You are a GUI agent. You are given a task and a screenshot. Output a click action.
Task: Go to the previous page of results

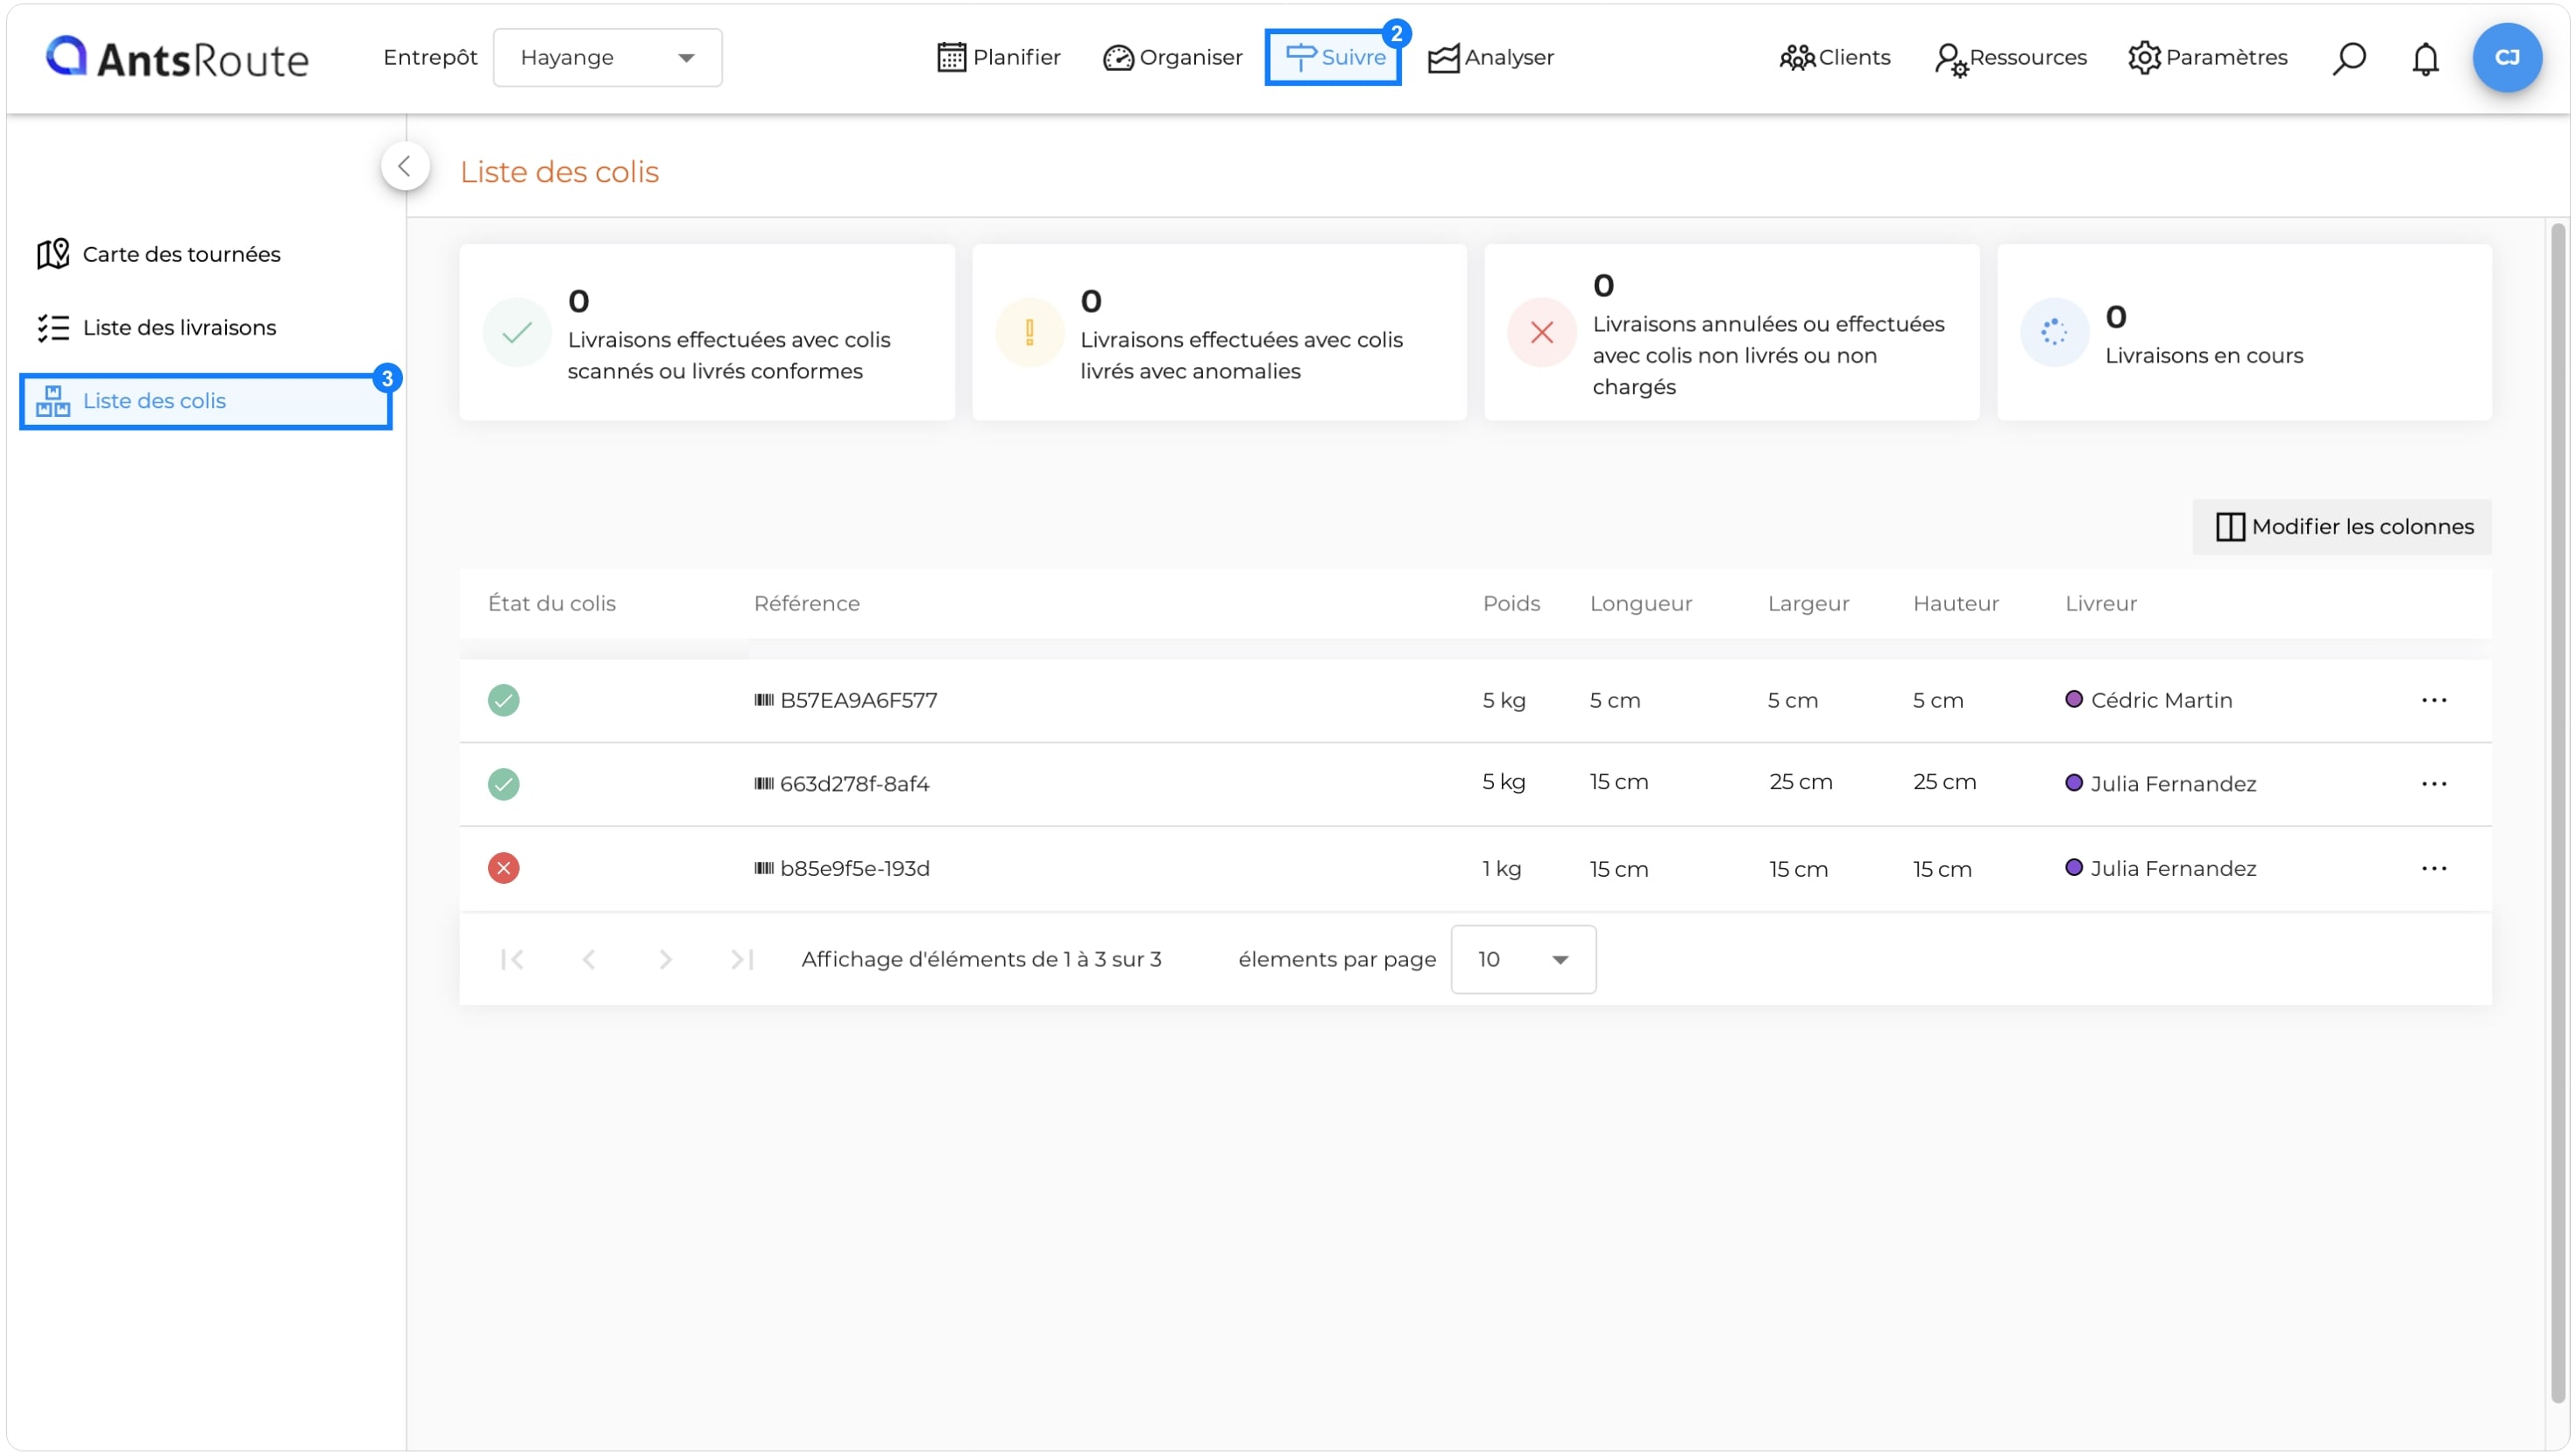[x=588, y=959]
